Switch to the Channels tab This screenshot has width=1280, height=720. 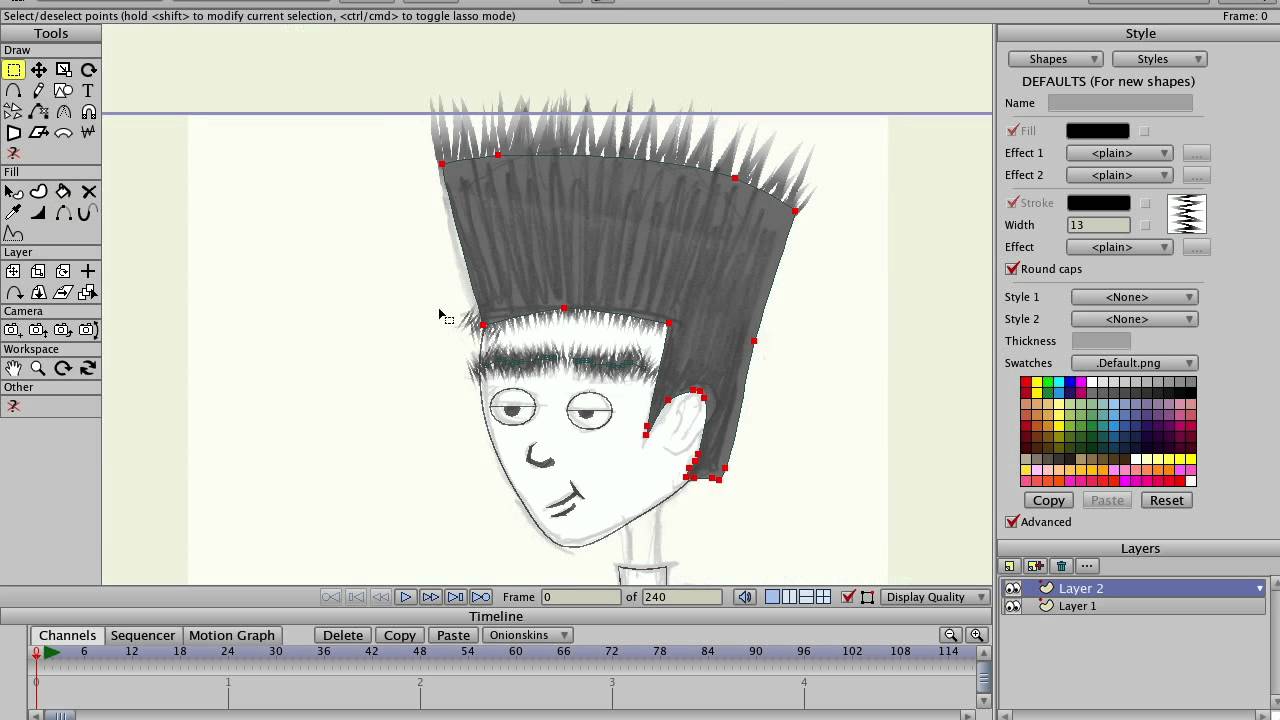click(x=67, y=635)
